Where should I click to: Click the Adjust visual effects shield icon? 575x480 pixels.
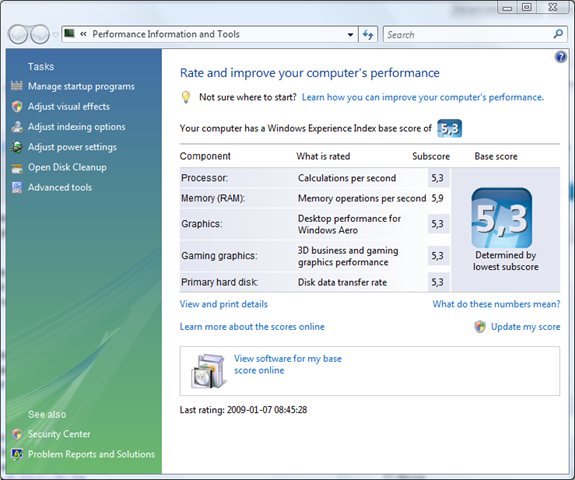pyautogui.click(x=17, y=106)
